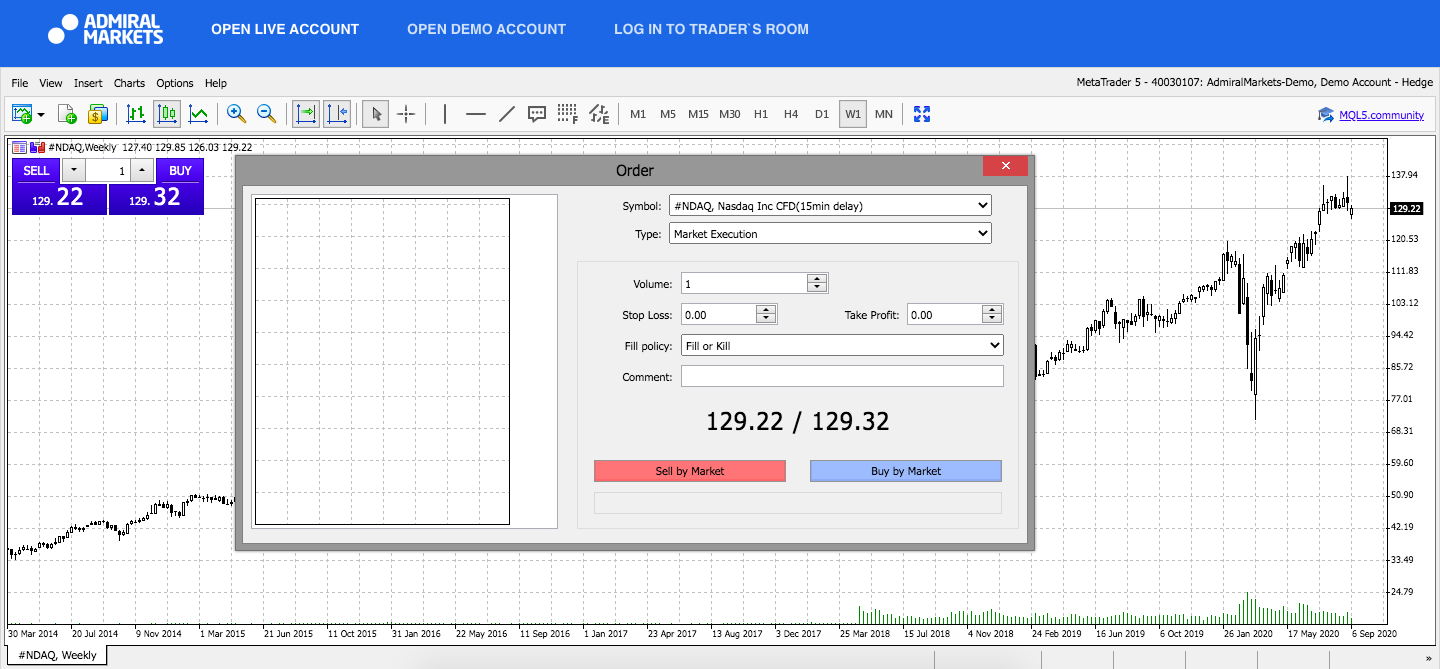Pick the trendline drawing tool
1440x669 pixels.
point(507,114)
